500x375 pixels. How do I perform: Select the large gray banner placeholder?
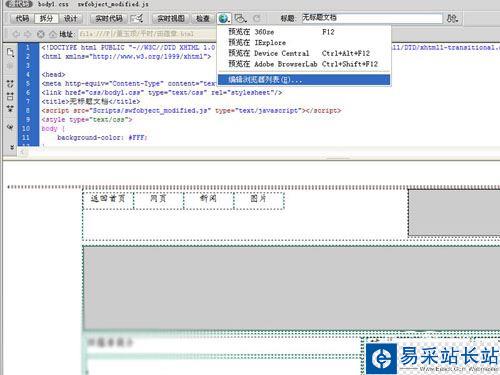291,288
